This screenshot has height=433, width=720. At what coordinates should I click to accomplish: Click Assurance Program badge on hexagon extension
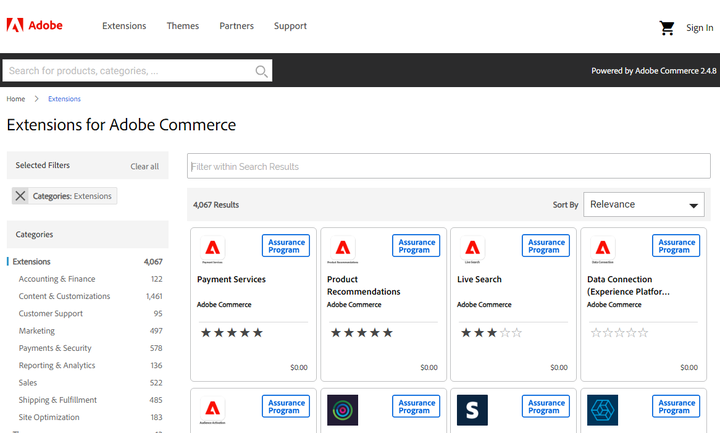click(676, 406)
